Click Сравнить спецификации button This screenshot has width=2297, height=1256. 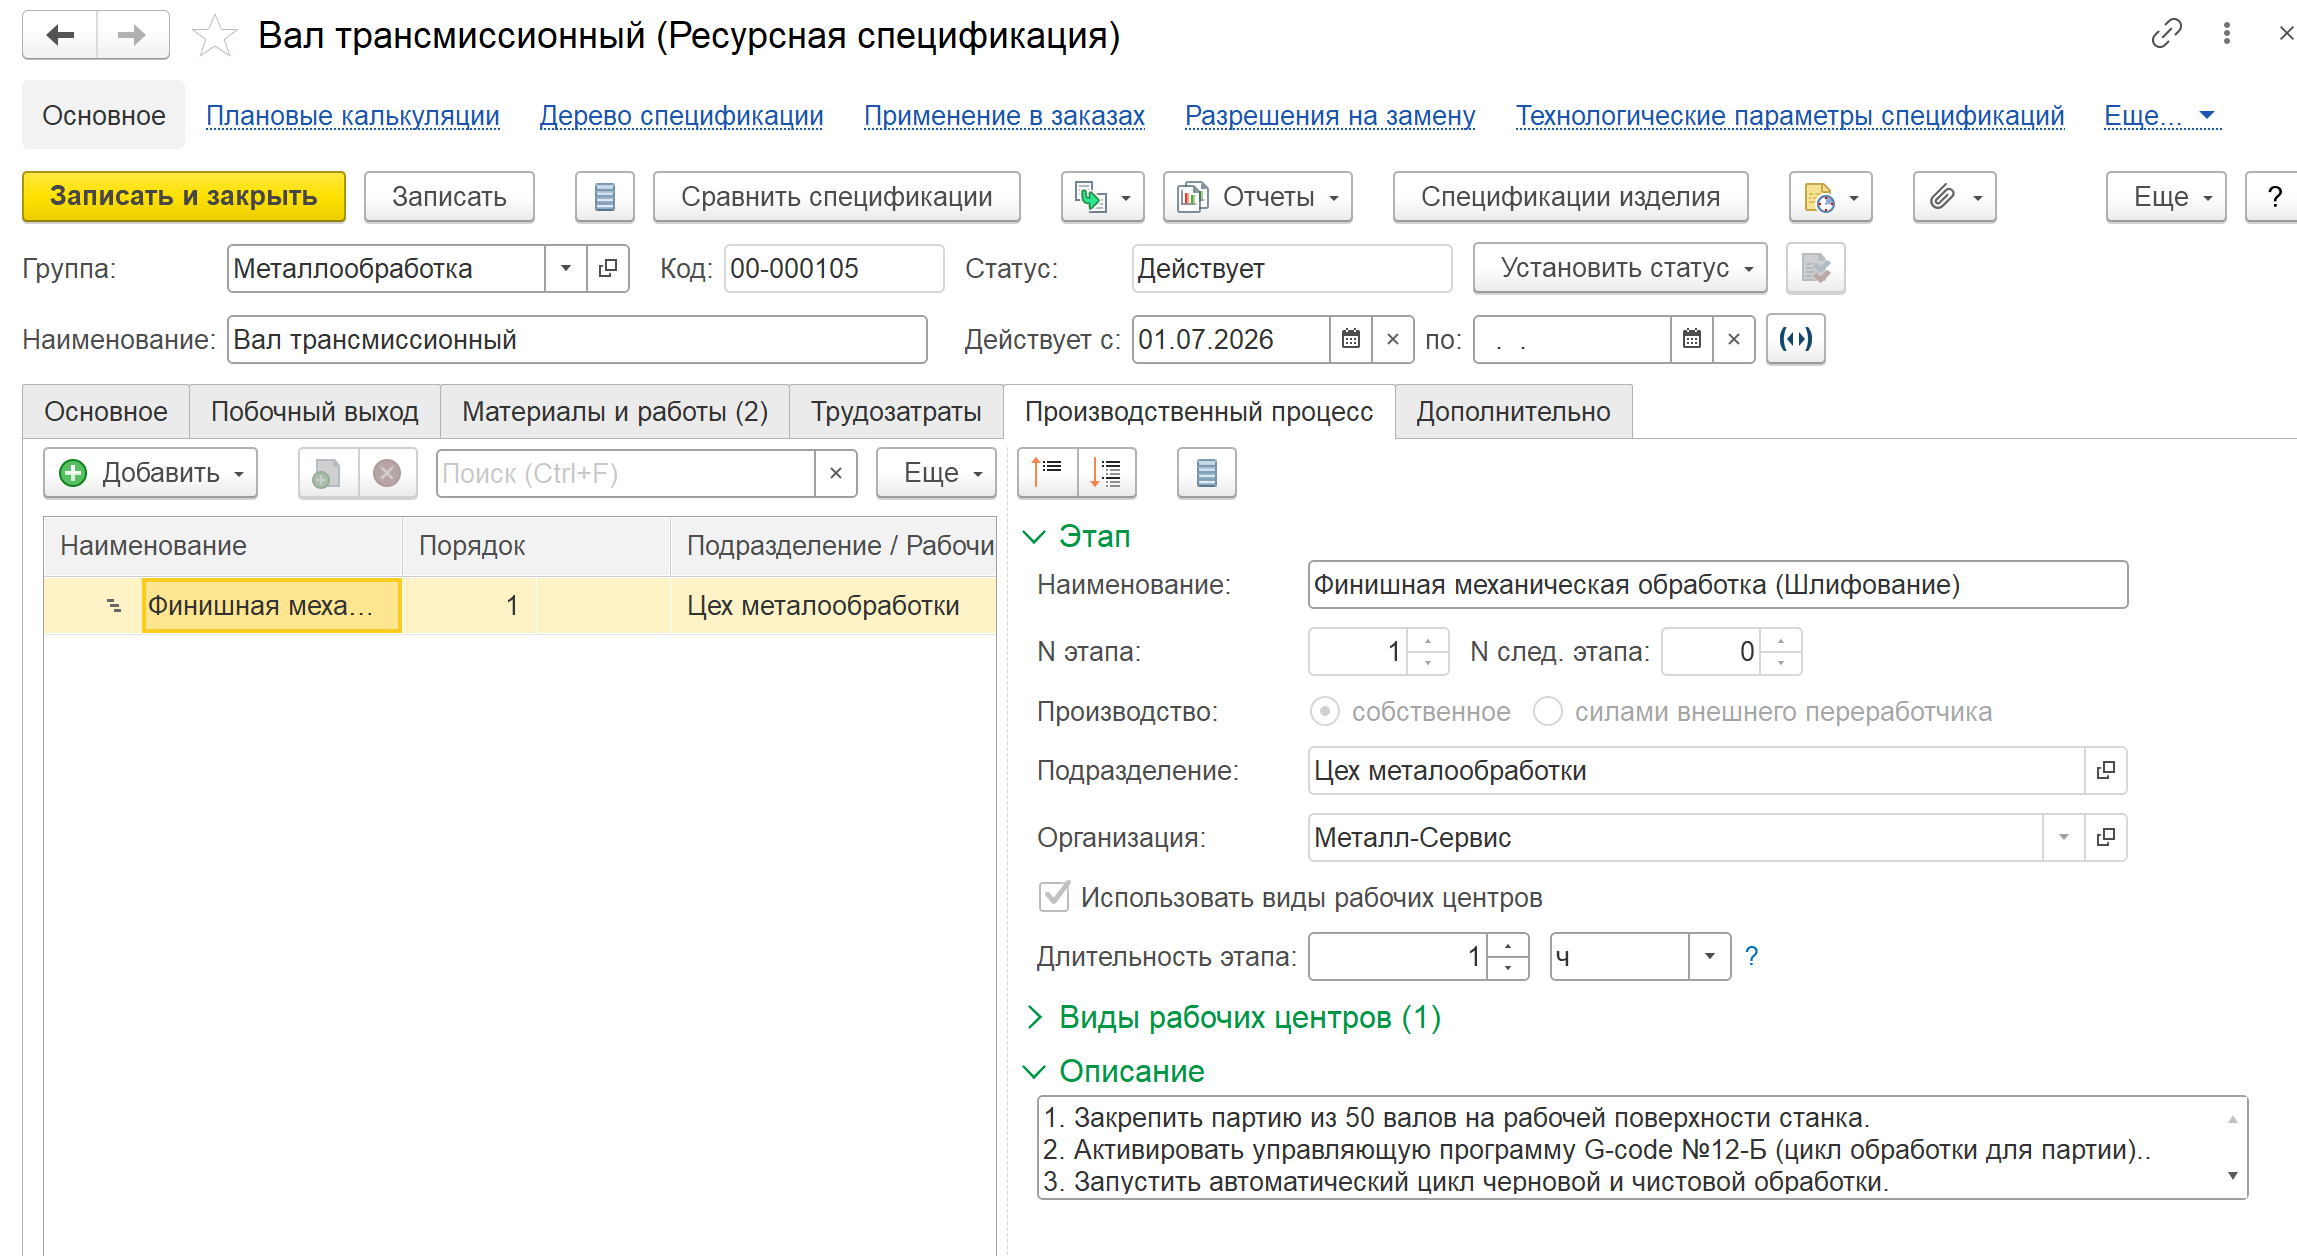click(837, 197)
